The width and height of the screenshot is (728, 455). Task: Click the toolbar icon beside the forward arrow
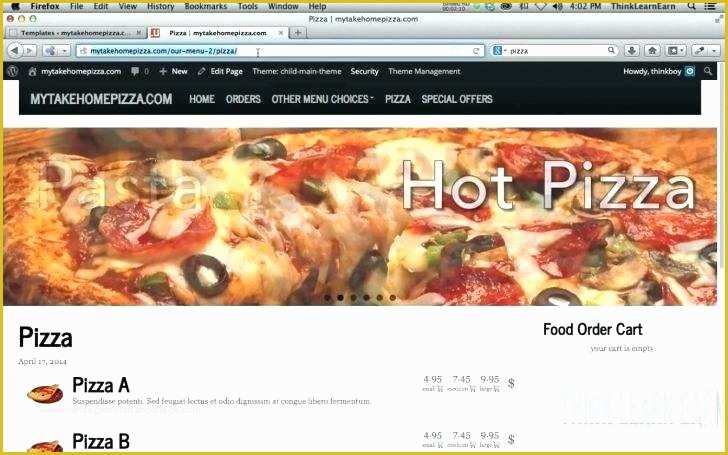click(51, 51)
